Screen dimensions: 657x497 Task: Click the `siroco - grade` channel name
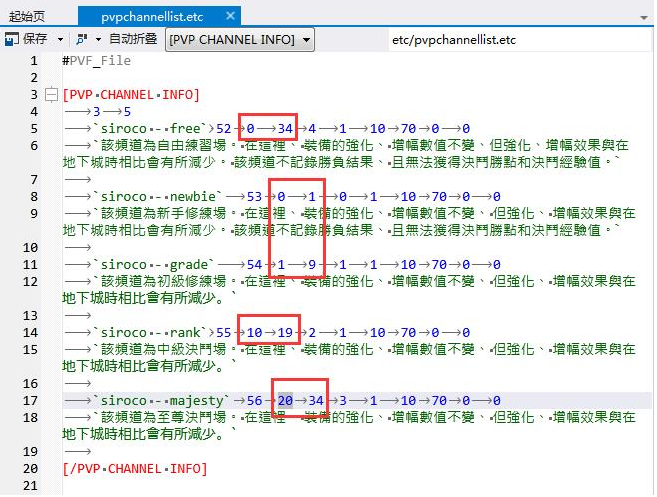pyautogui.click(x=154, y=264)
